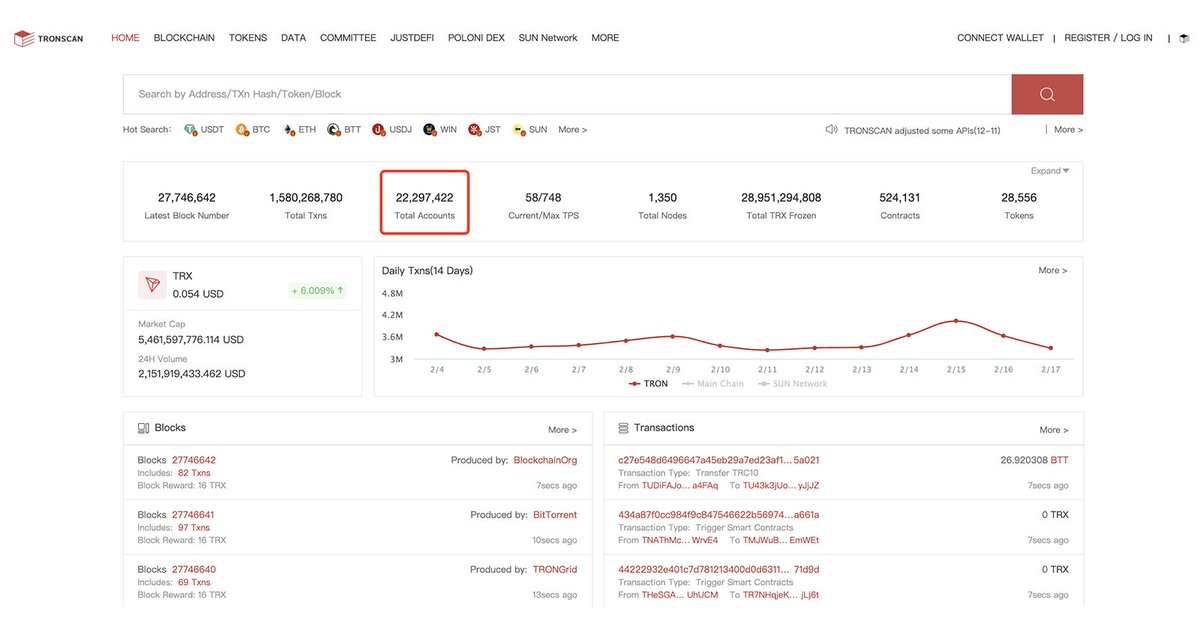Click the USDT token icon in Hot Search

(x=190, y=130)
